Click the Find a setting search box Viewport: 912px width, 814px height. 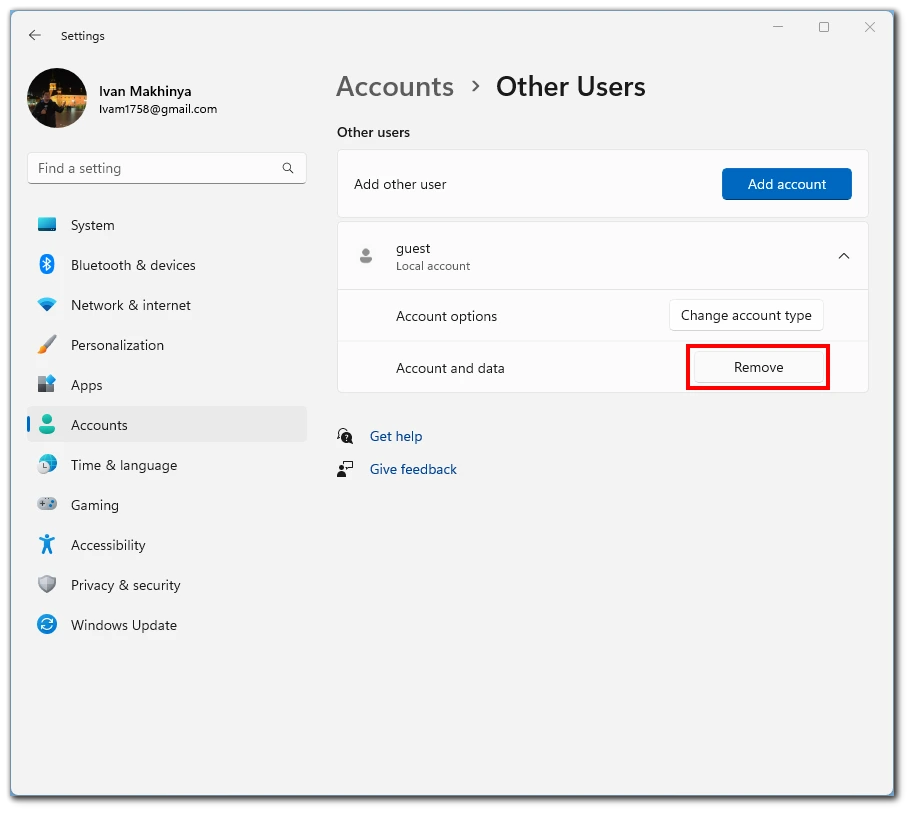tap(155, 168)
